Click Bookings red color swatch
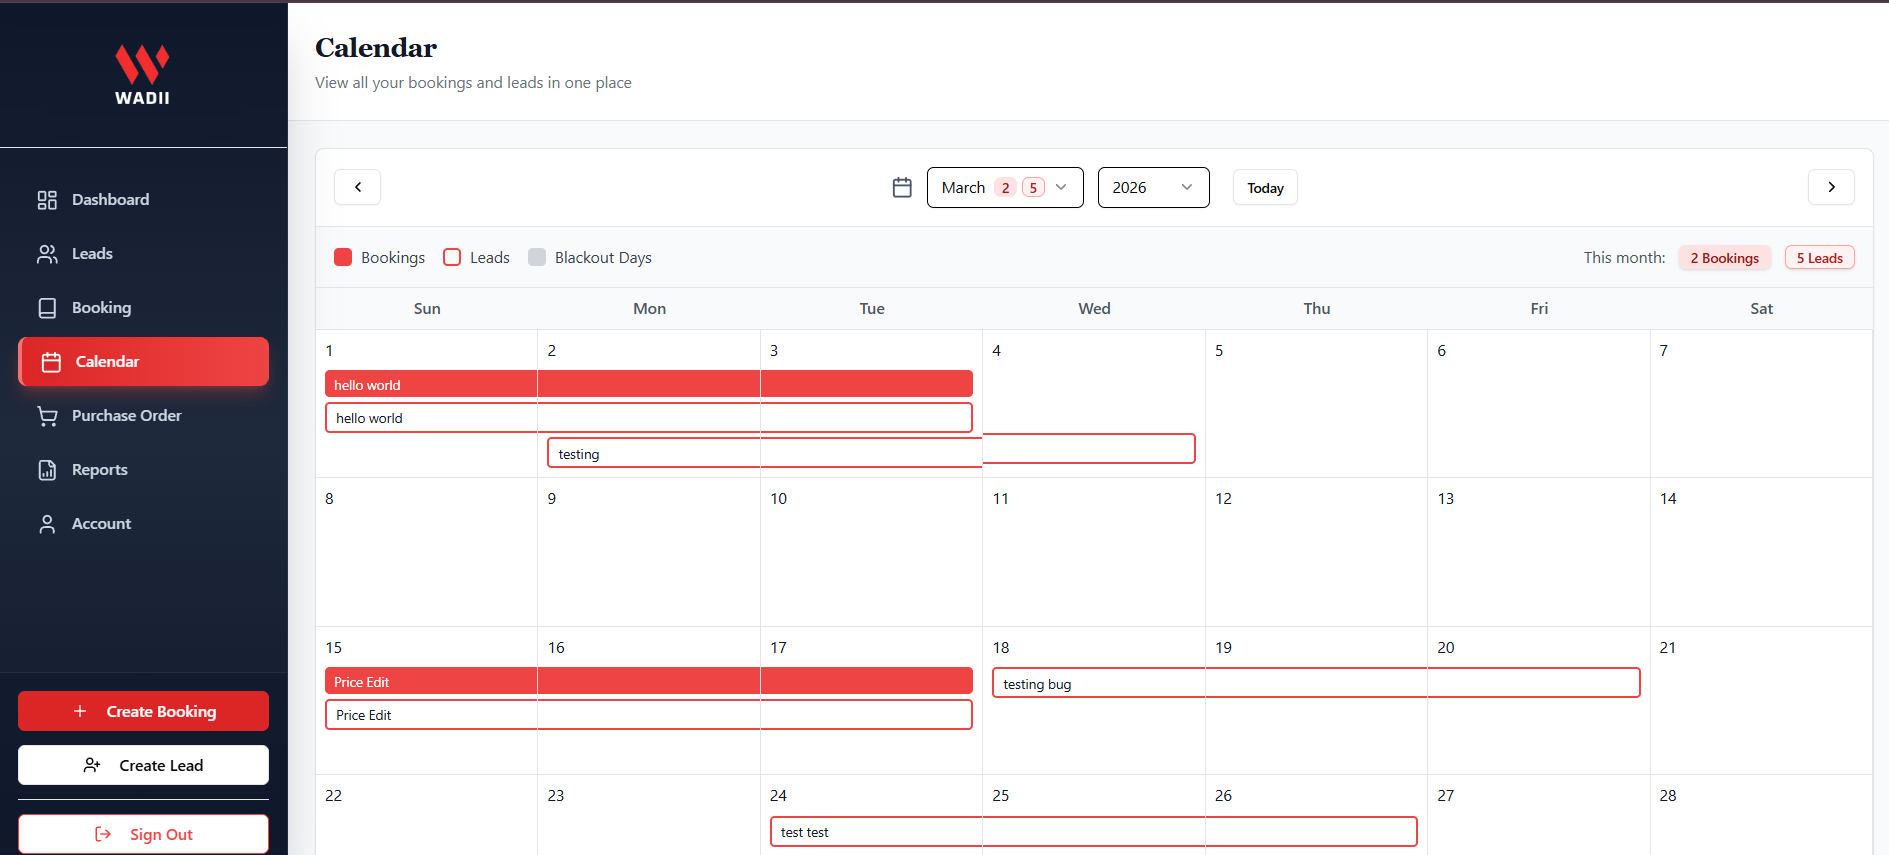 coord(343,257)
